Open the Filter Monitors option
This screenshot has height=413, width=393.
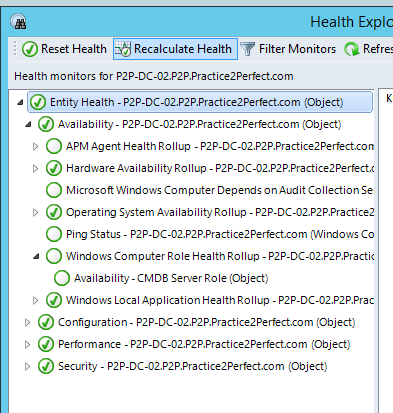click(288, 49)
